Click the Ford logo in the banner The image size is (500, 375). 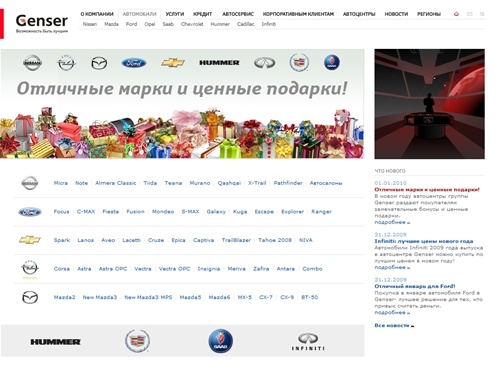pyautogui.click(x=134, y=63)
